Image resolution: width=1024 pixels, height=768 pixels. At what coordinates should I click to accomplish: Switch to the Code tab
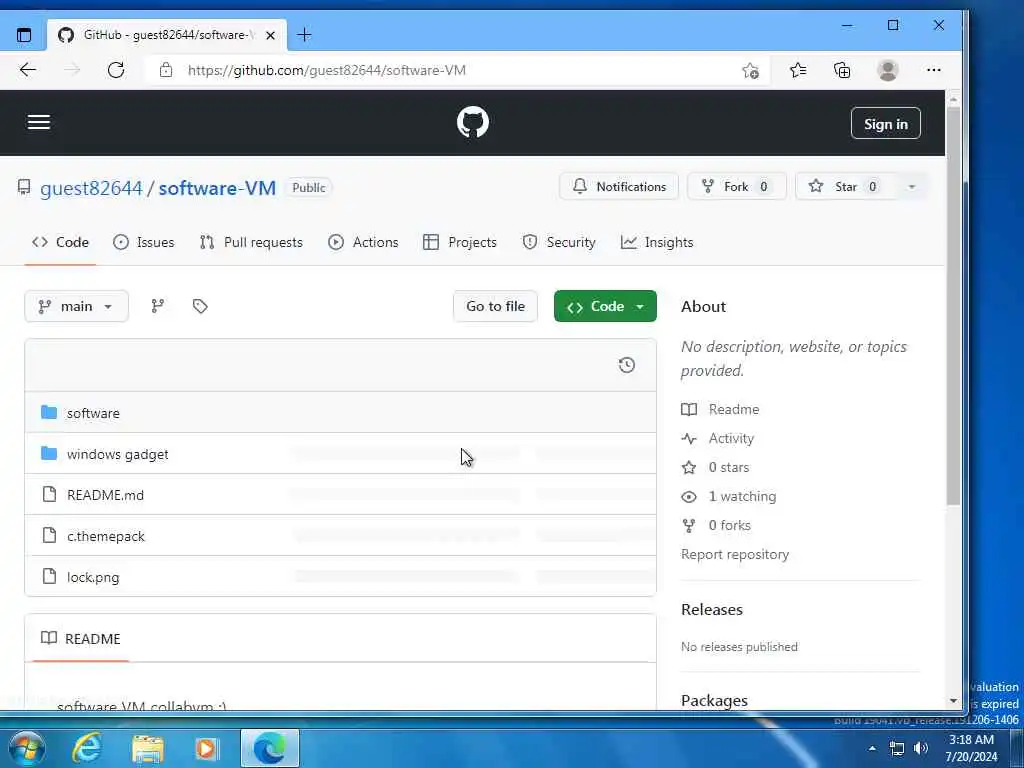(60, 242)
